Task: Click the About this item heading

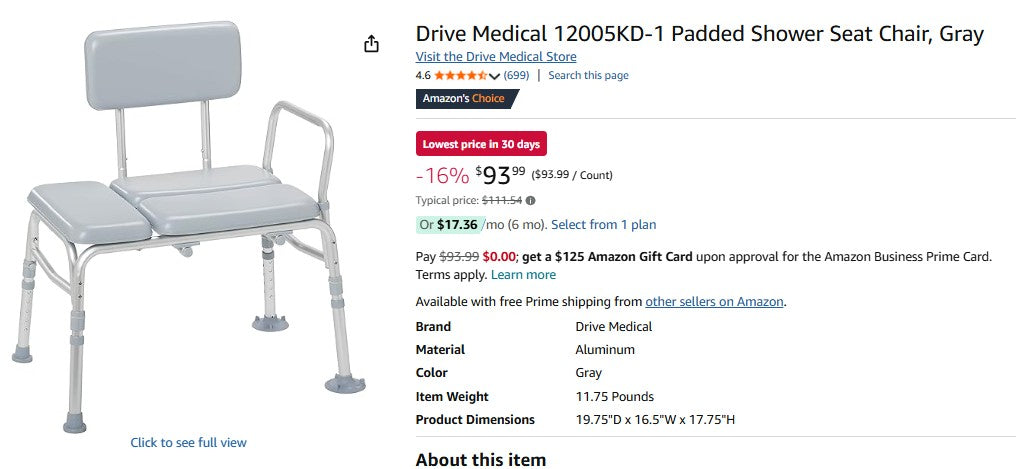Action: pos(481,460)
